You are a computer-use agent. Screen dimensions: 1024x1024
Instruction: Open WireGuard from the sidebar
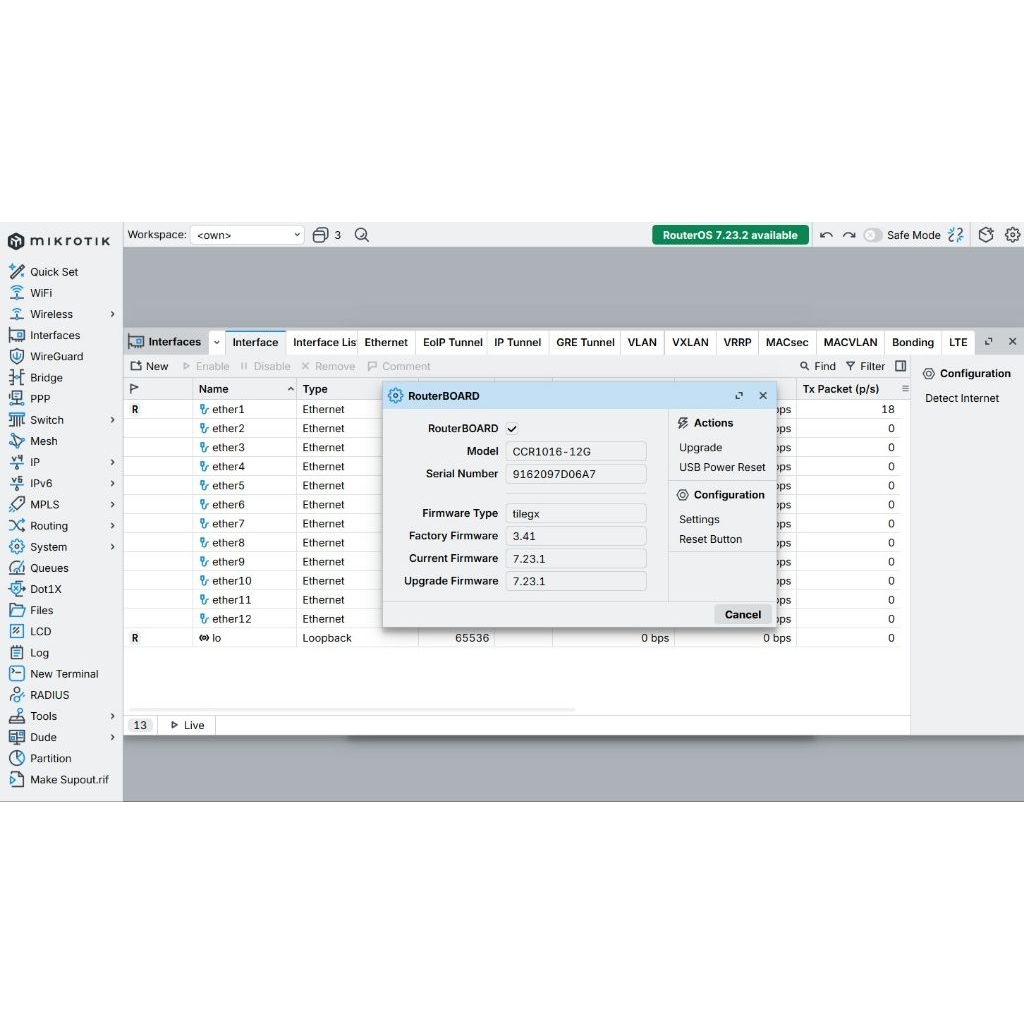[56, 356]
